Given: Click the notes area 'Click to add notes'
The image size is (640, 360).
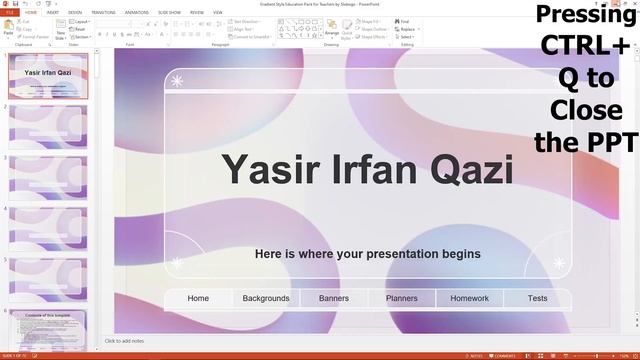Looking at the screenshot, I should pyautogui.click(x=124, y=341).
